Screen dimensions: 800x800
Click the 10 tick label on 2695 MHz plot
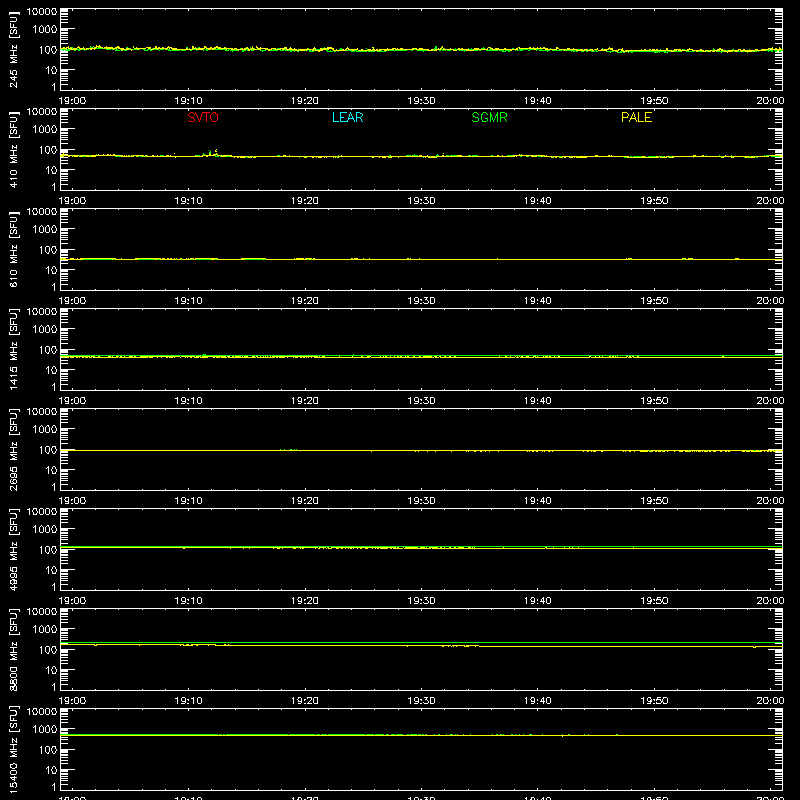pyautogui.click(x=51, y=470)
